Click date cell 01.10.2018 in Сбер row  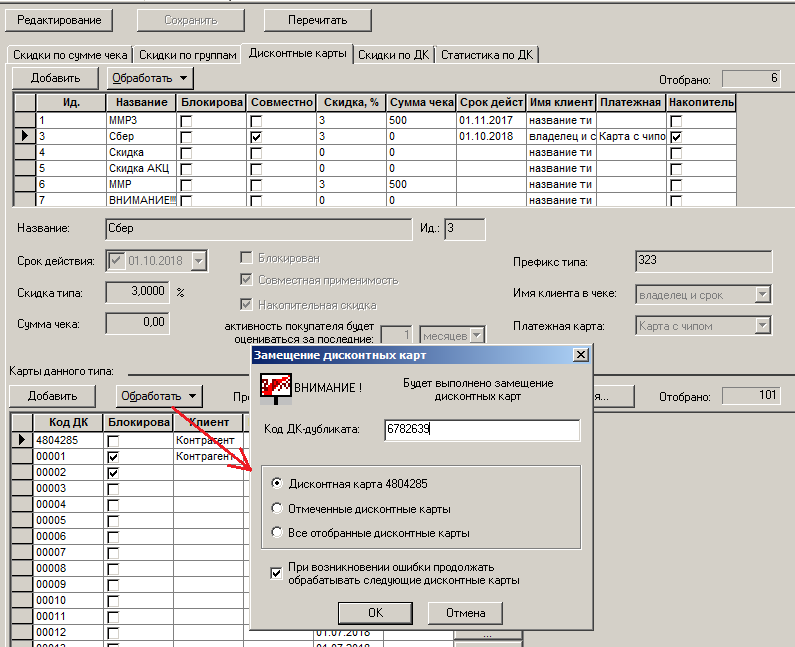pyautogui.click(x=491, y=136)
